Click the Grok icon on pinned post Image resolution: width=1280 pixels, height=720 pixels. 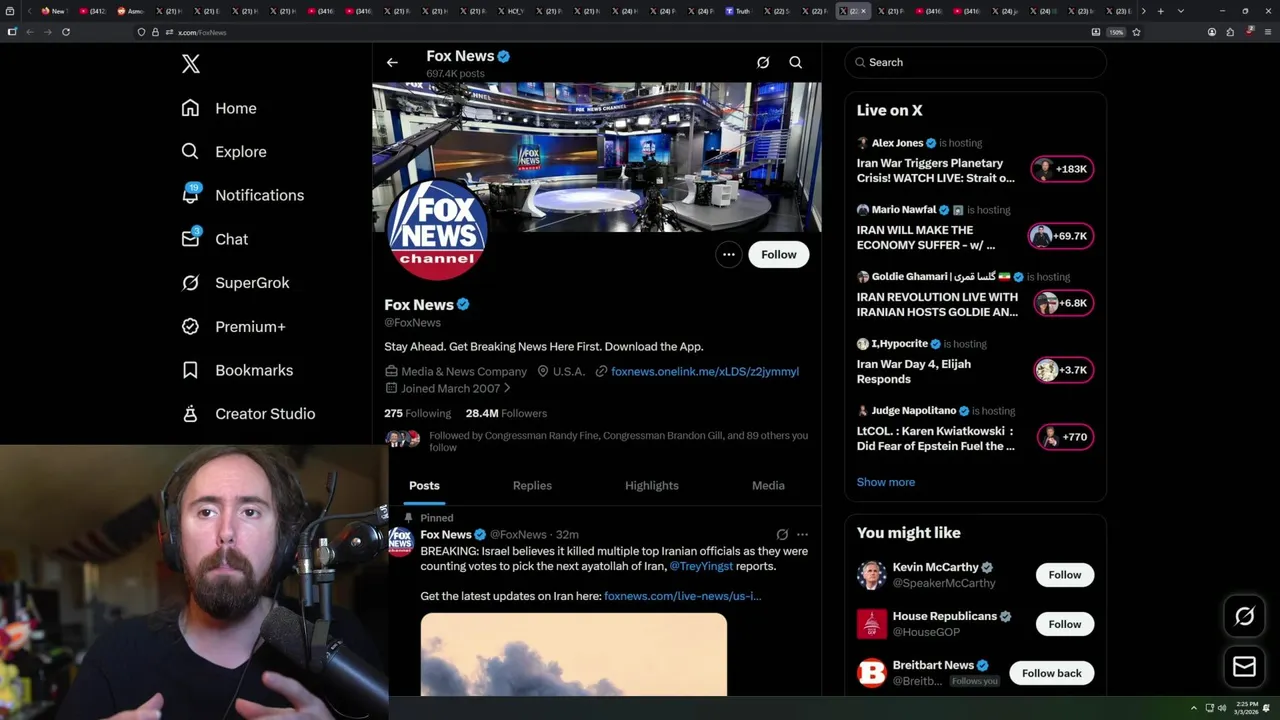click(x=782, y=534)
